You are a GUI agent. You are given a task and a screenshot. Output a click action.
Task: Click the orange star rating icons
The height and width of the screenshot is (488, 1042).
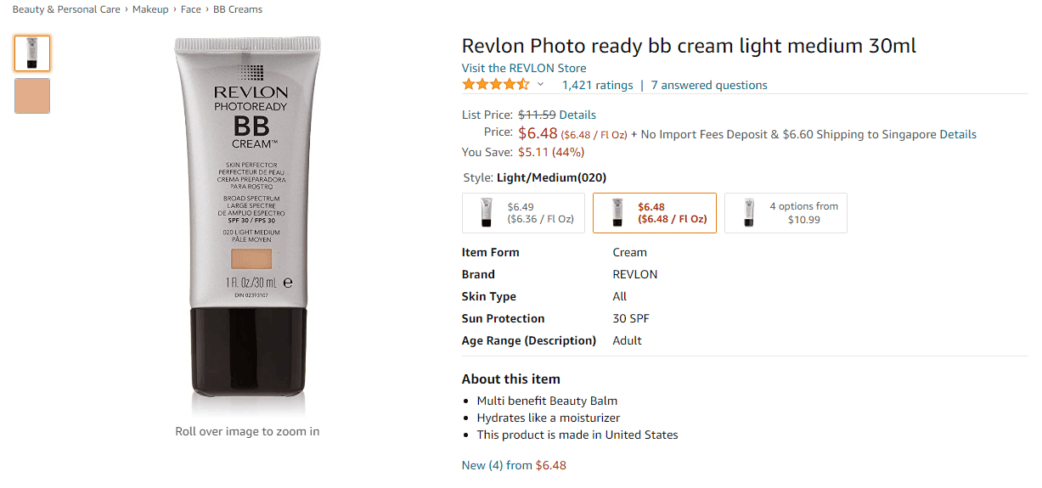pyautogui.click(x=496, y=84)
